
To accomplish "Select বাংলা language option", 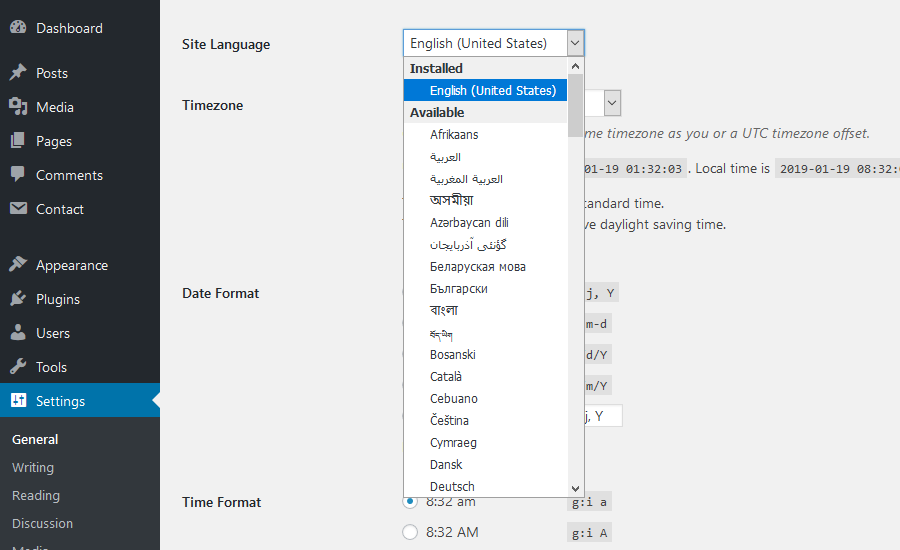I will click(x=485, y=311).
